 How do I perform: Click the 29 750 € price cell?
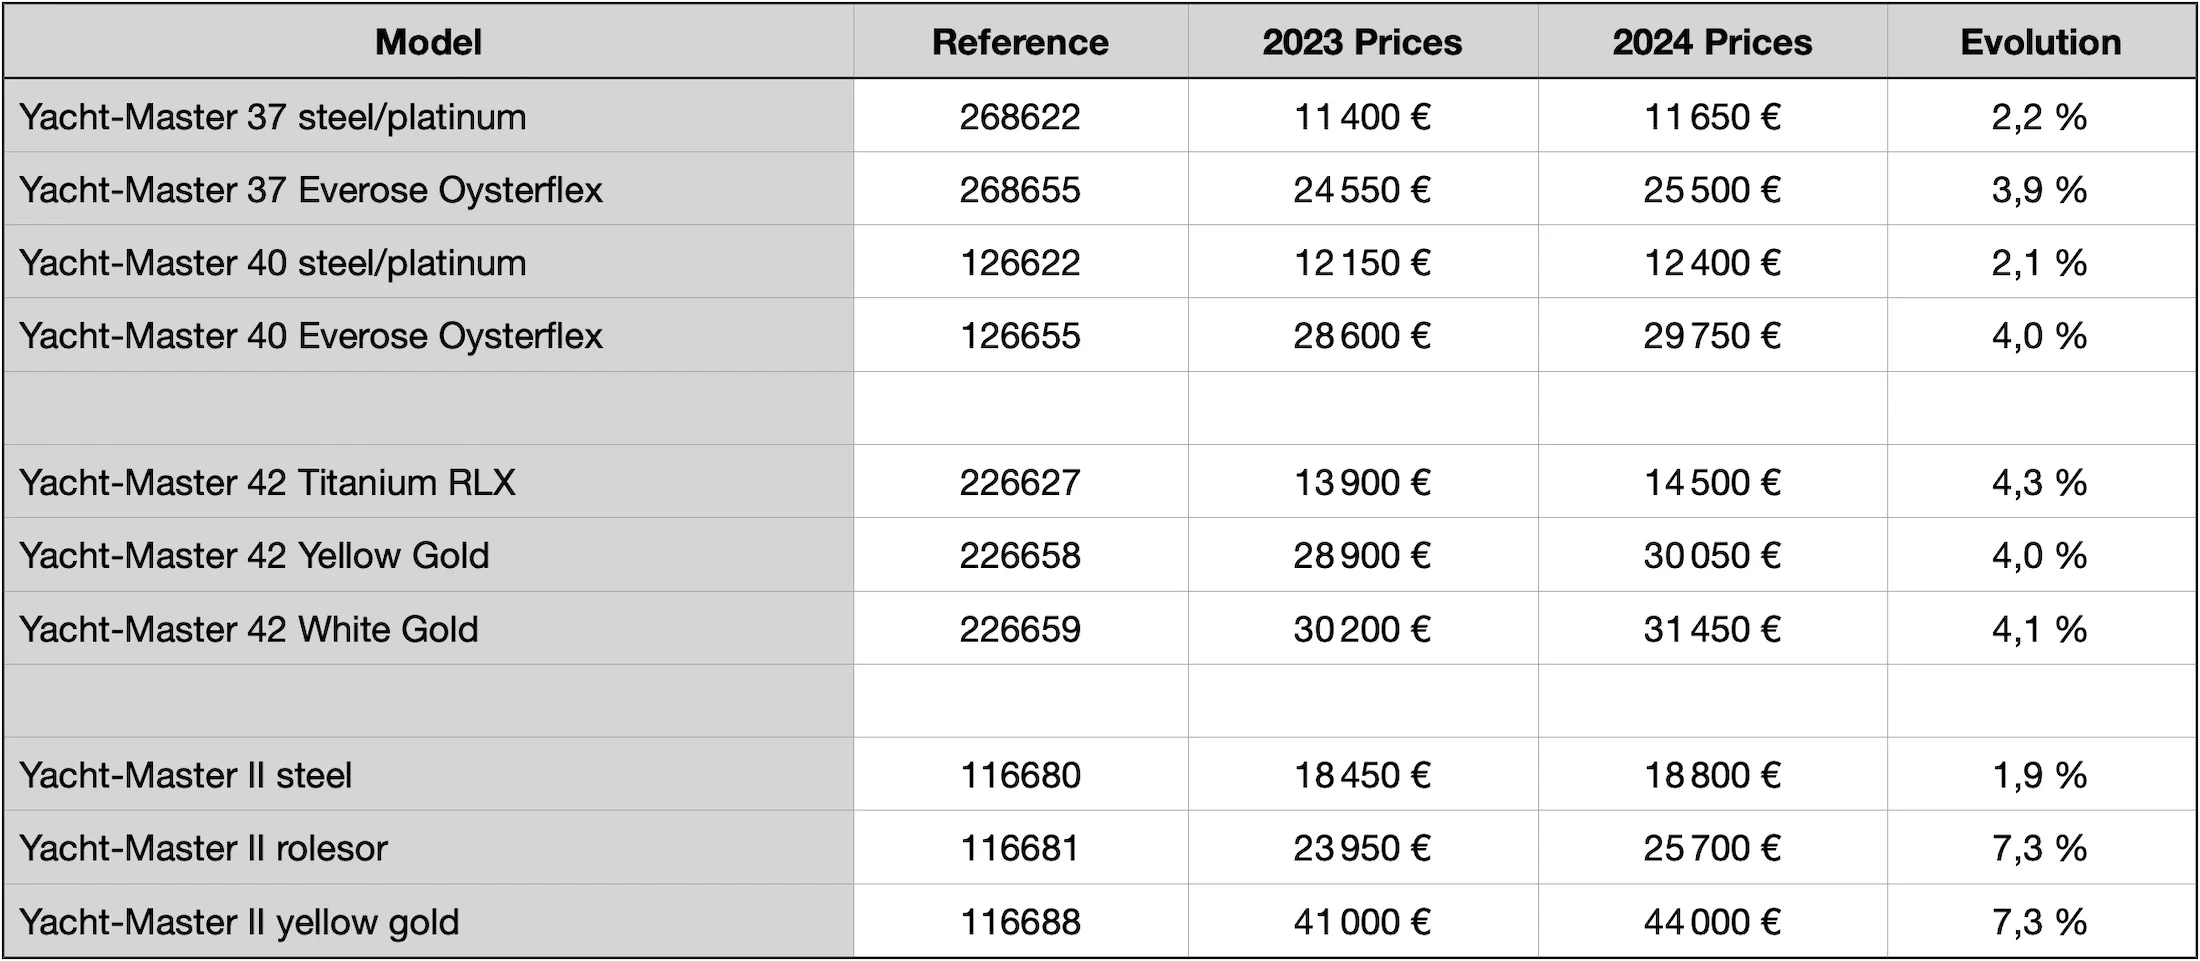pos(1712,336)
